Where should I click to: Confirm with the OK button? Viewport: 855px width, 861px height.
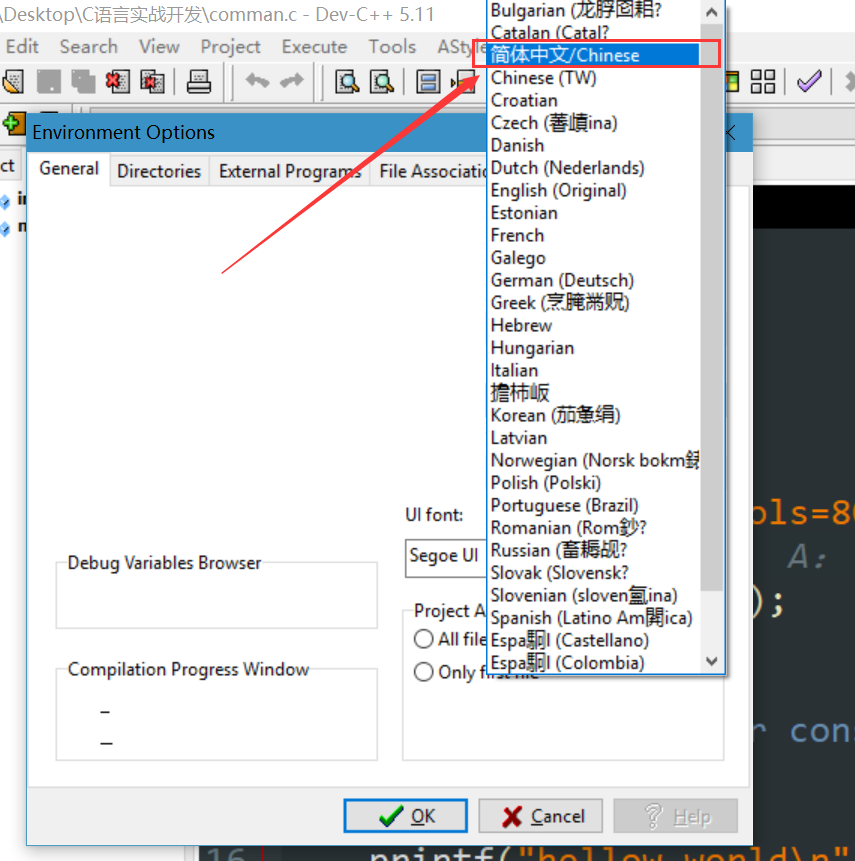[x=405, y=816]
